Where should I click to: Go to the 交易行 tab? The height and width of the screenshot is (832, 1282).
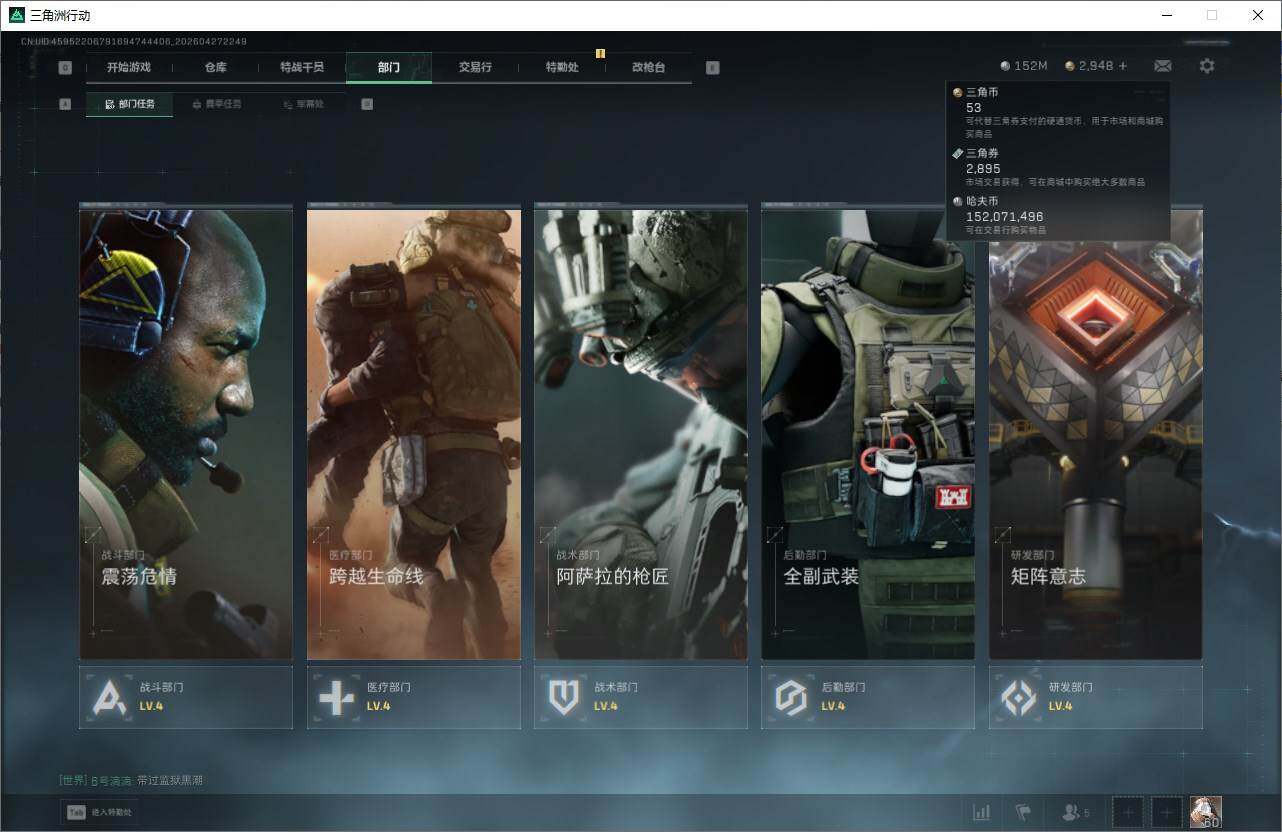point(475,67)
